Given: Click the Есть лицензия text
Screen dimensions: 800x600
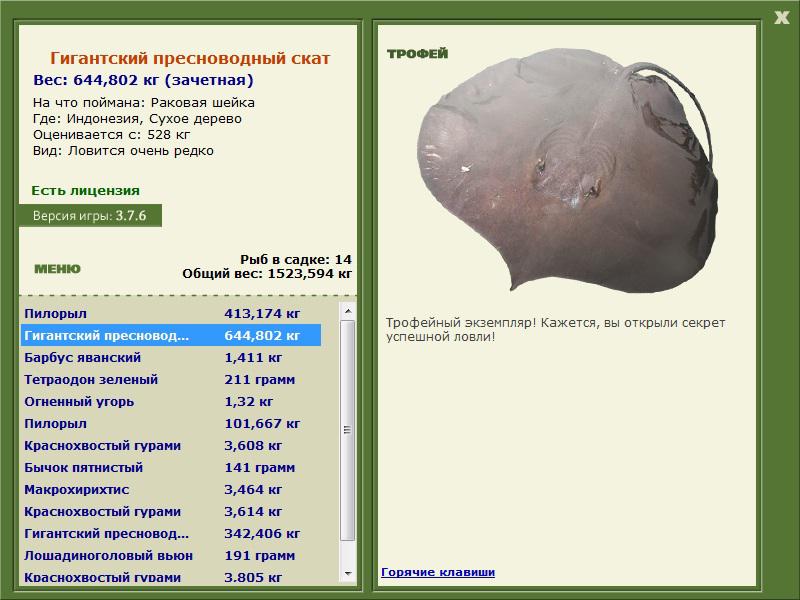Looking at the screenshot, I should 85,190.
